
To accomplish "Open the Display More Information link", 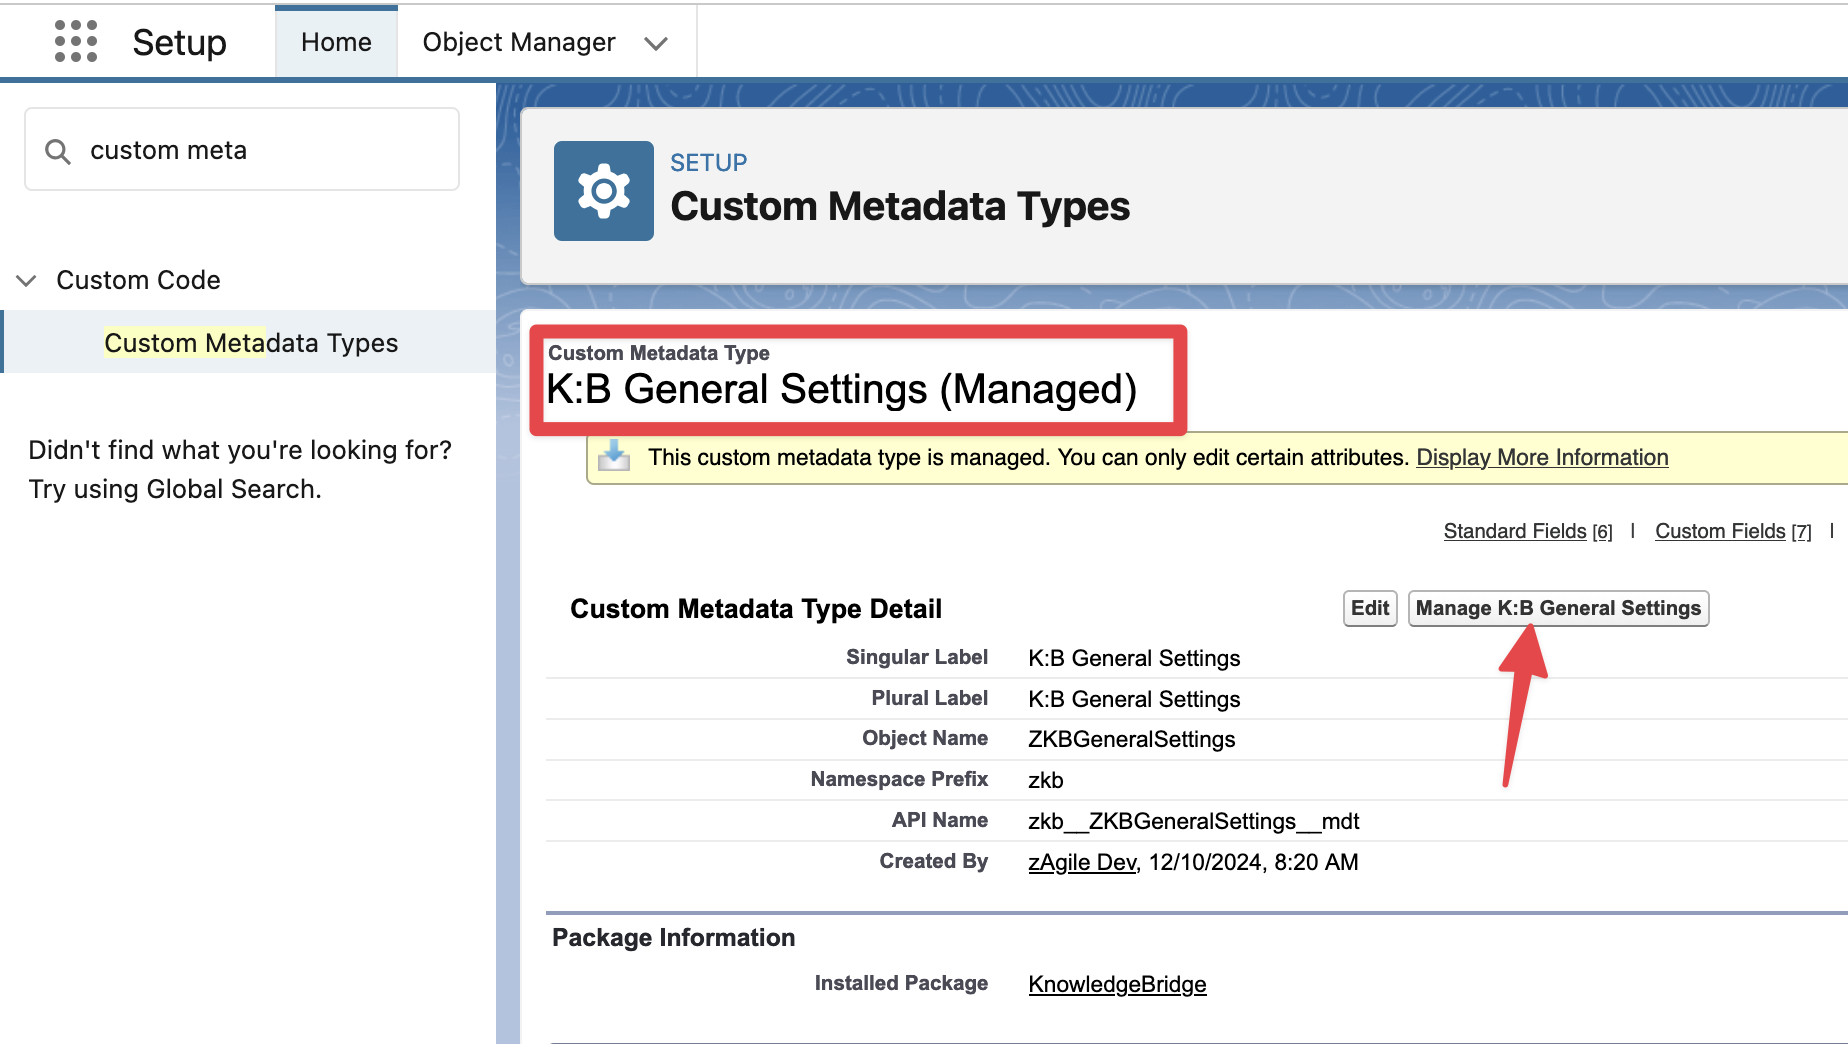I will 1542,457.
